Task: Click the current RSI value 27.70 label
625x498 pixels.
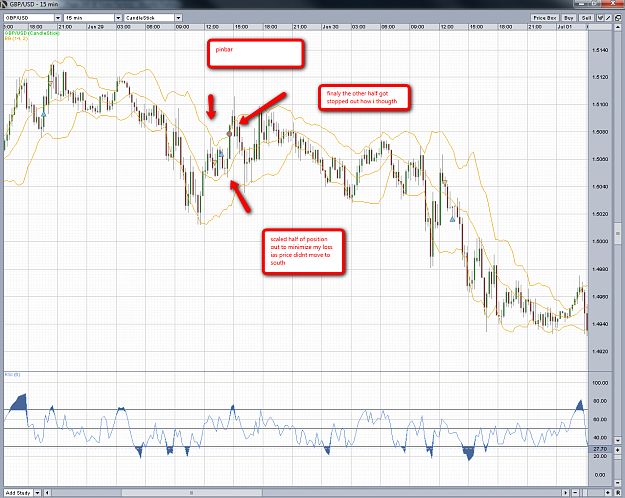Action: click(x=600, y=449)
